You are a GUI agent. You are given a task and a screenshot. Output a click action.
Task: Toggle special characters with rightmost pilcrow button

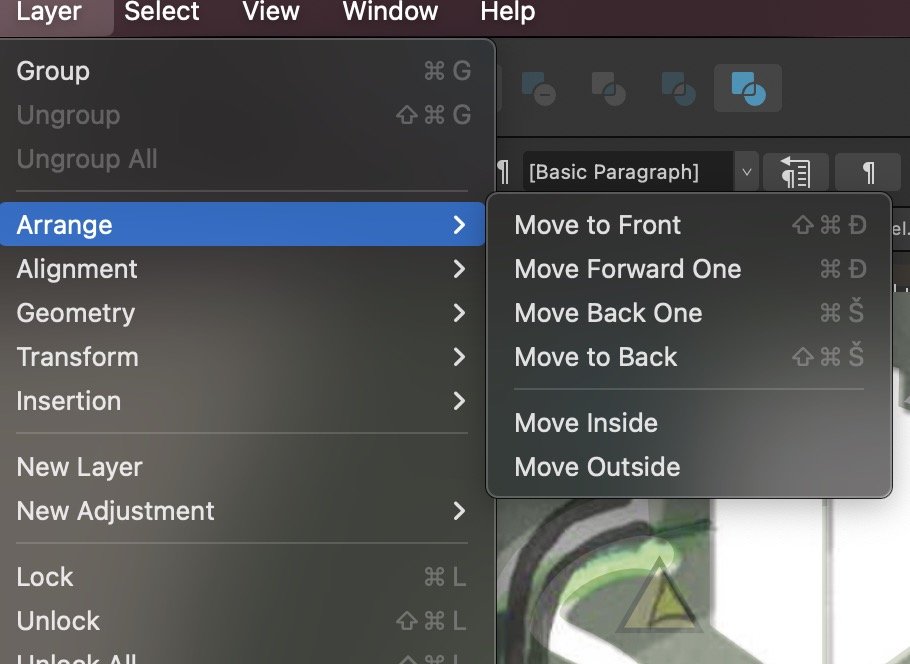[x=867, y=171]
